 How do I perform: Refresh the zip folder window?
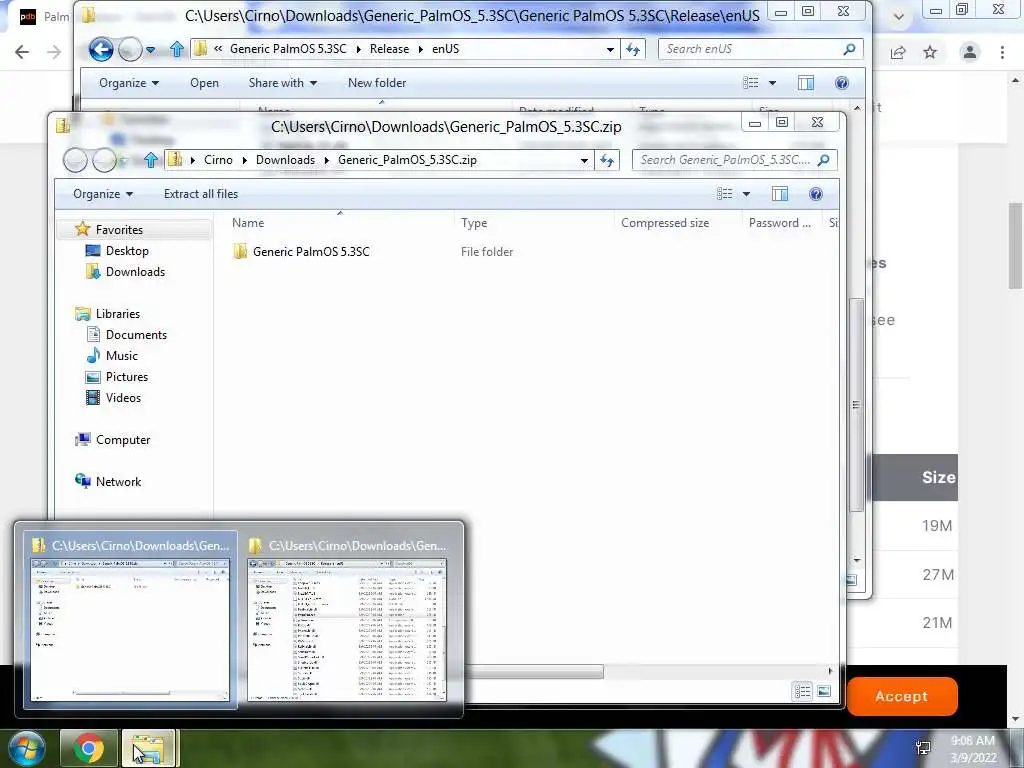[x=607, y=160]
